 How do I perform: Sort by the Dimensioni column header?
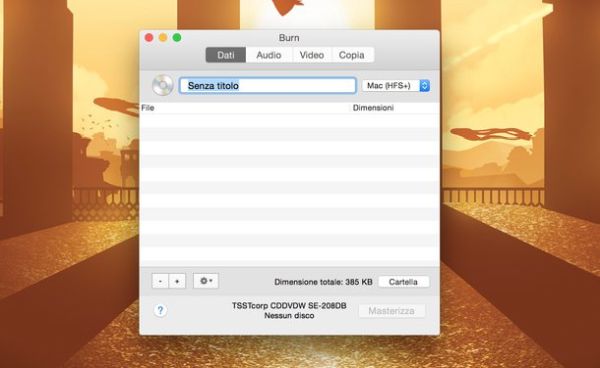click(395, 108)
